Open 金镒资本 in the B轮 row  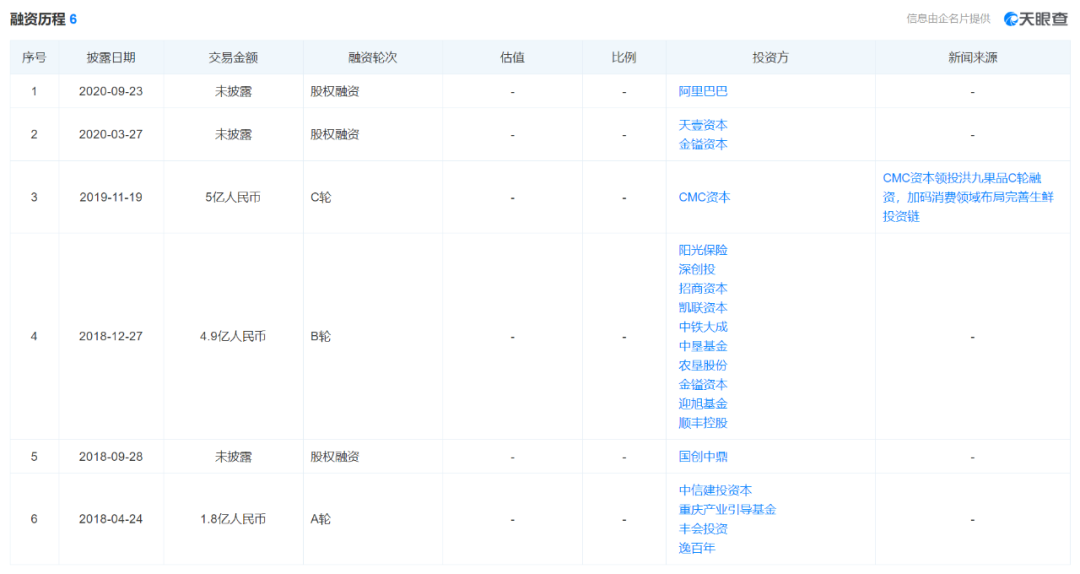tap(703, 385)
